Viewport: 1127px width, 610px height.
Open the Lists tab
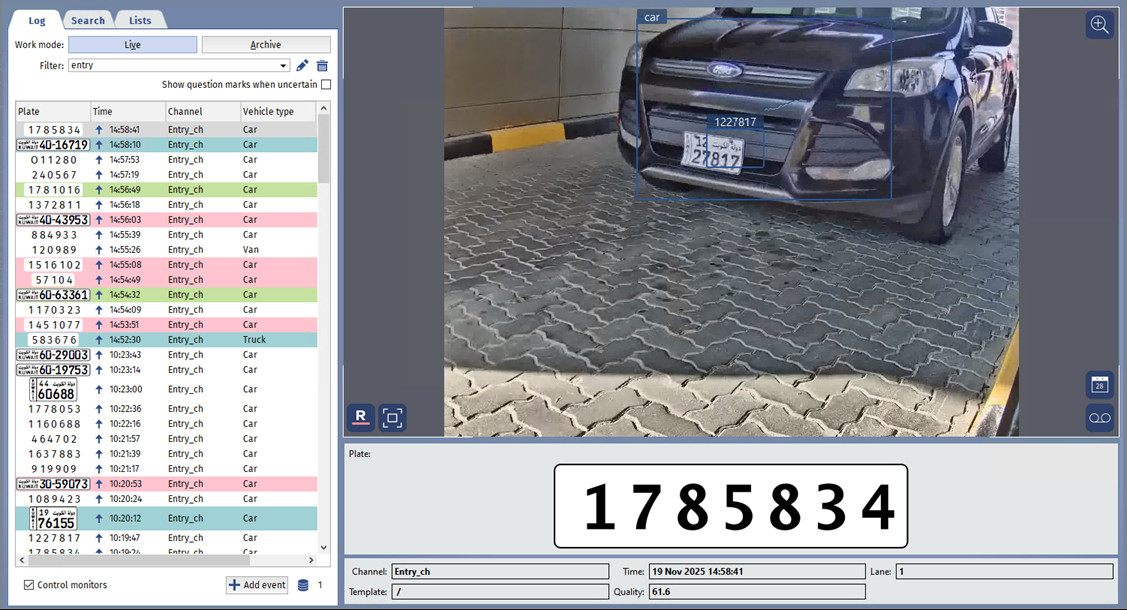pyautogui.click(x=140, y=20)
